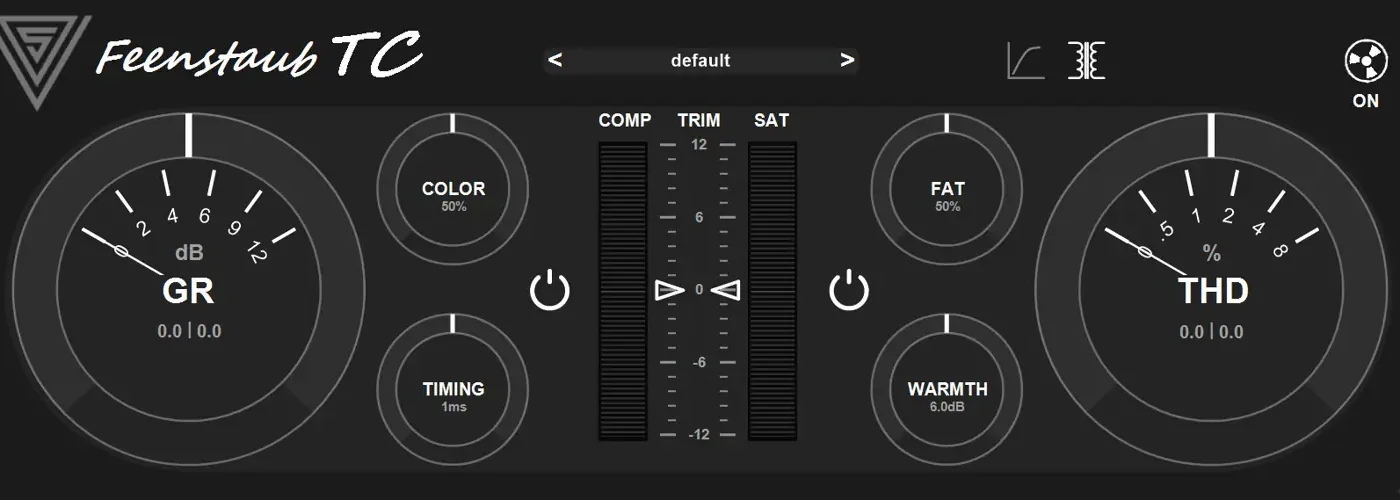Image resolution: width=1400 pixels, height=500 pixels.
Task: Select the next preset arrow
Action: [x=847, y=61]
